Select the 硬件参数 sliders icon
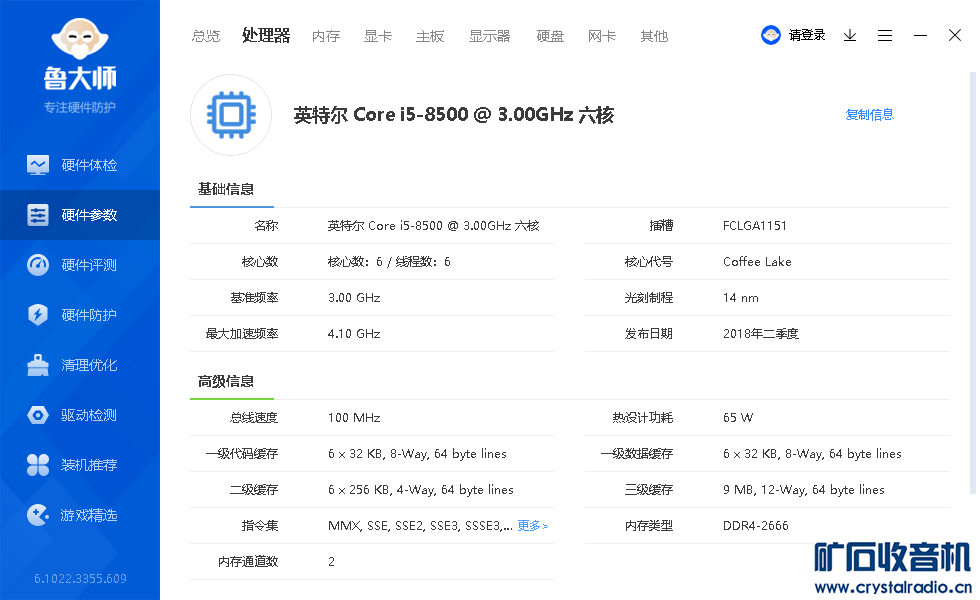This screenshot has width=980, height=600. pos(38,215)
